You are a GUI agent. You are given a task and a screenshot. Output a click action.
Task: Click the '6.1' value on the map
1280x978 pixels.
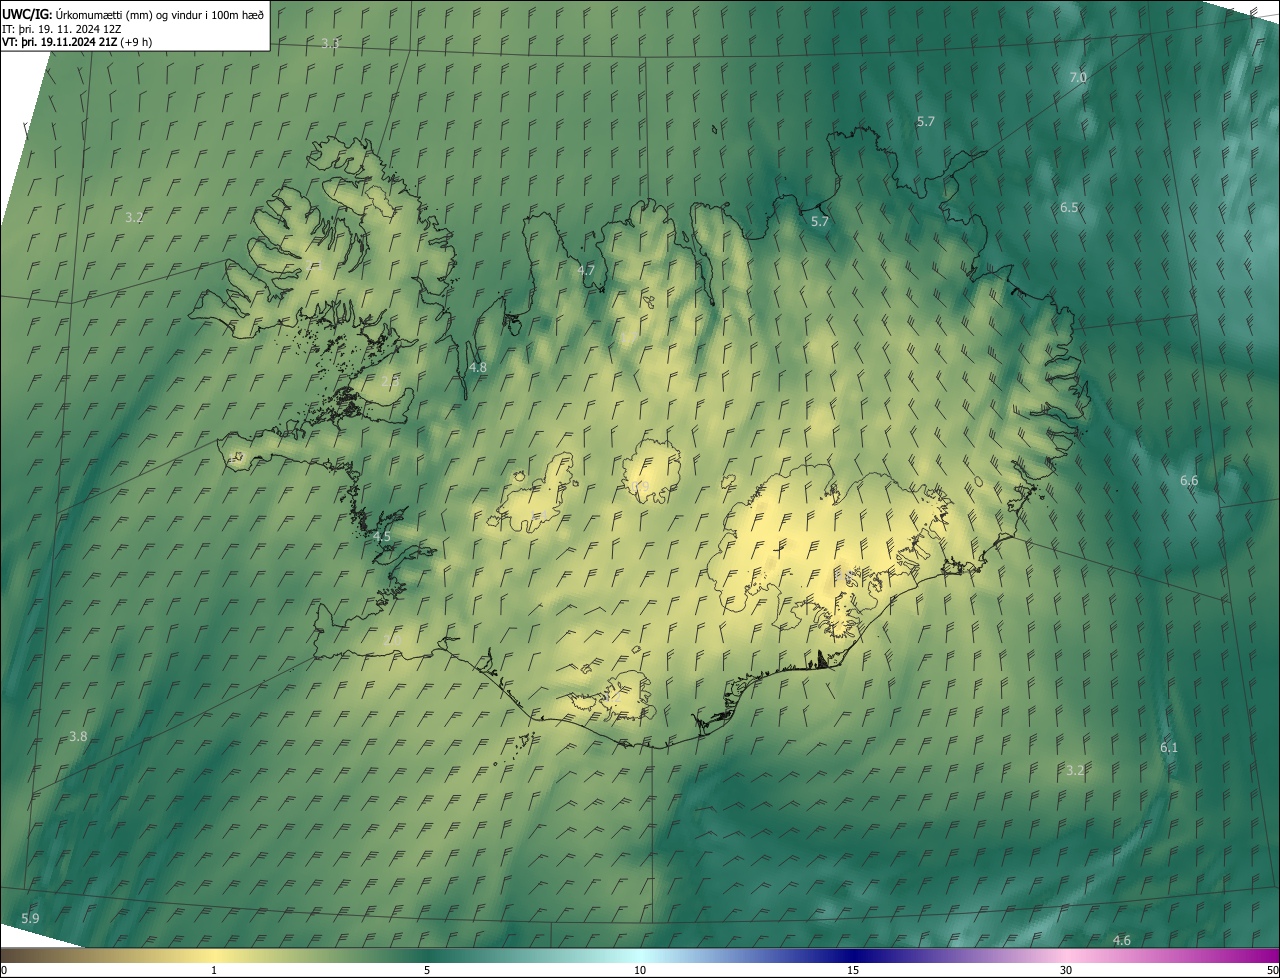coord(1169,747)
